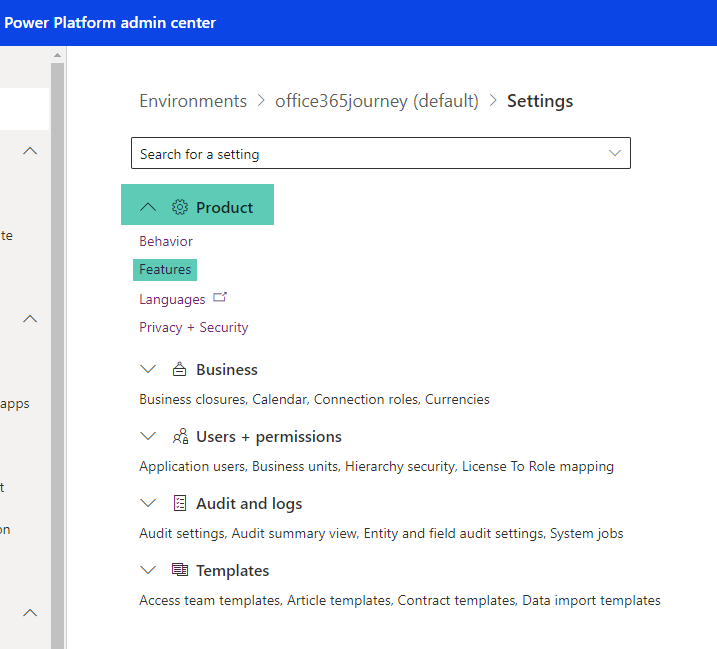Click the sidebar vertical scrollbar track
Image resolution: width=717 pixels, height=649 pixels.
pos(57,355)
